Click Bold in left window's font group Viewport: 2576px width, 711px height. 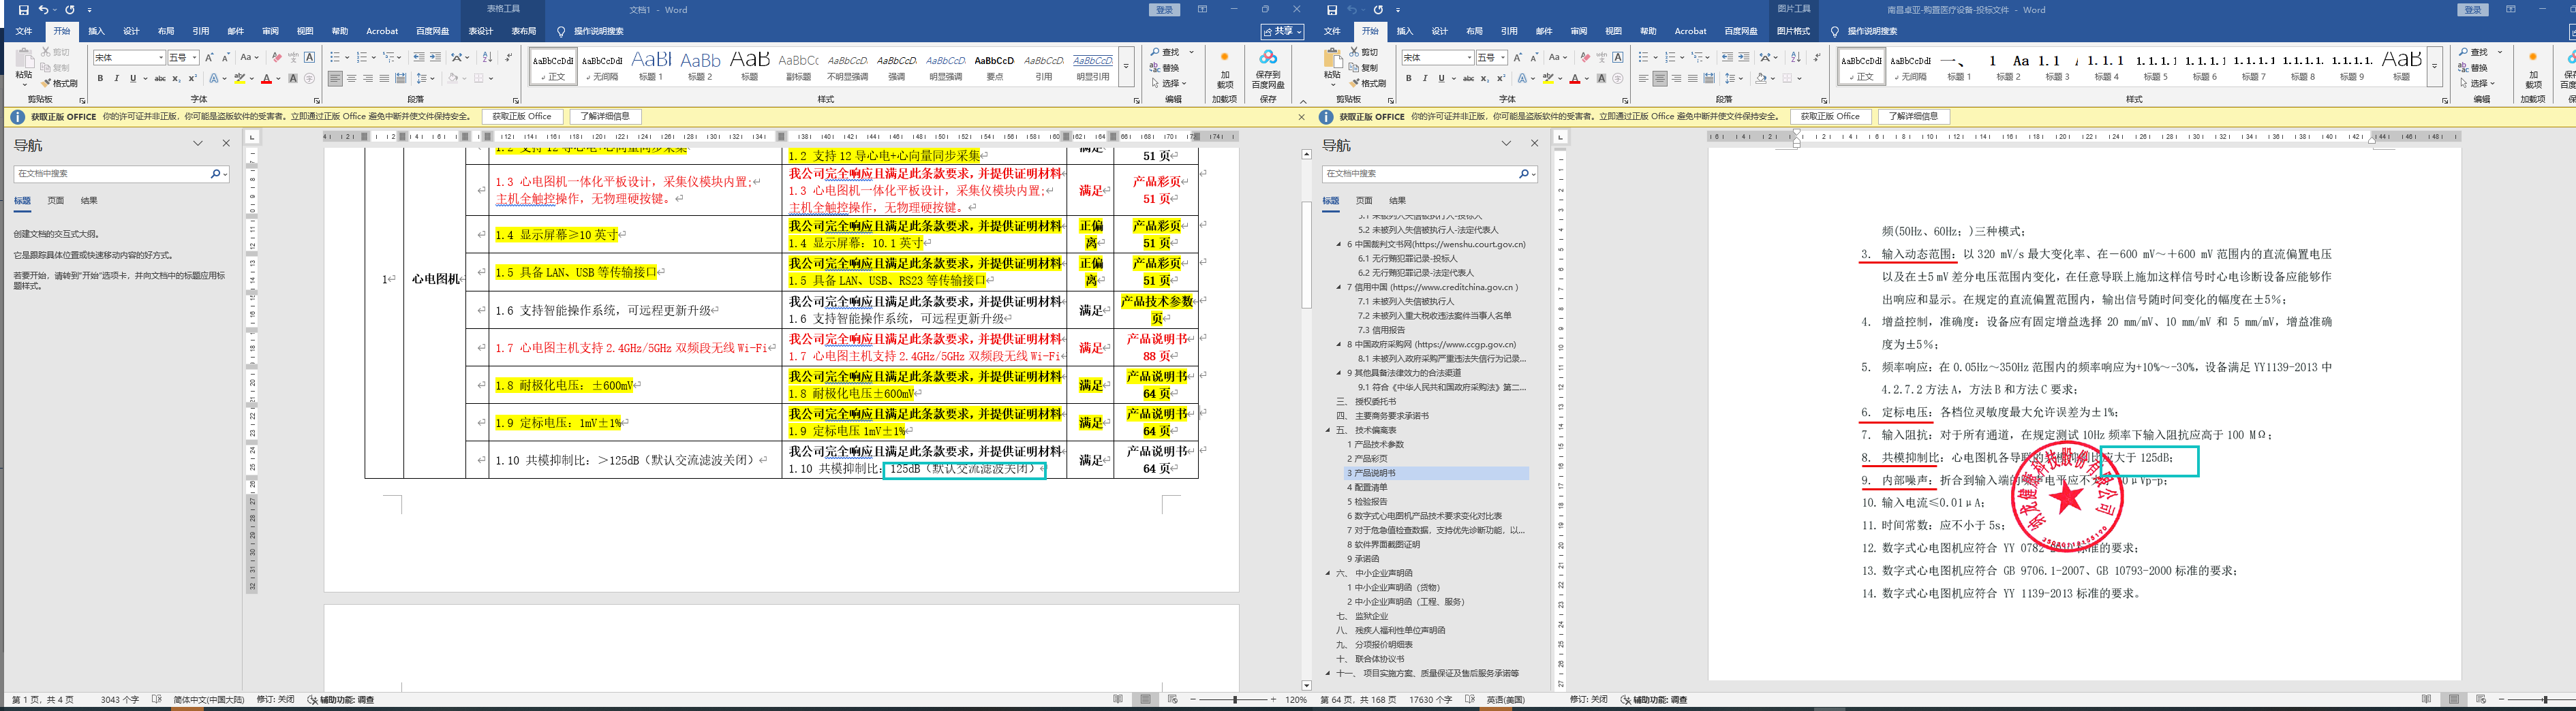click(x=100, y=78)
